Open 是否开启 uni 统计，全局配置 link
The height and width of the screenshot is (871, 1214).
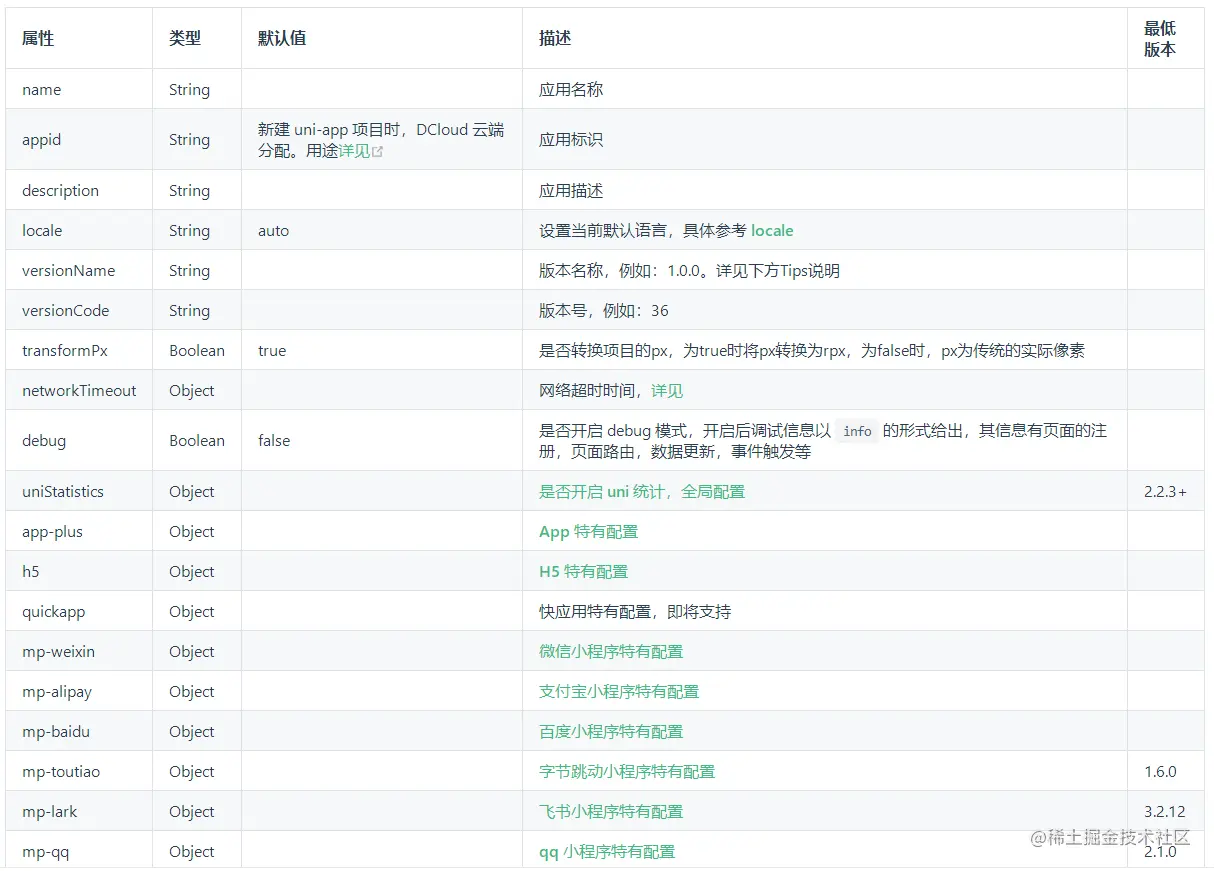click(x=642, y=491)
